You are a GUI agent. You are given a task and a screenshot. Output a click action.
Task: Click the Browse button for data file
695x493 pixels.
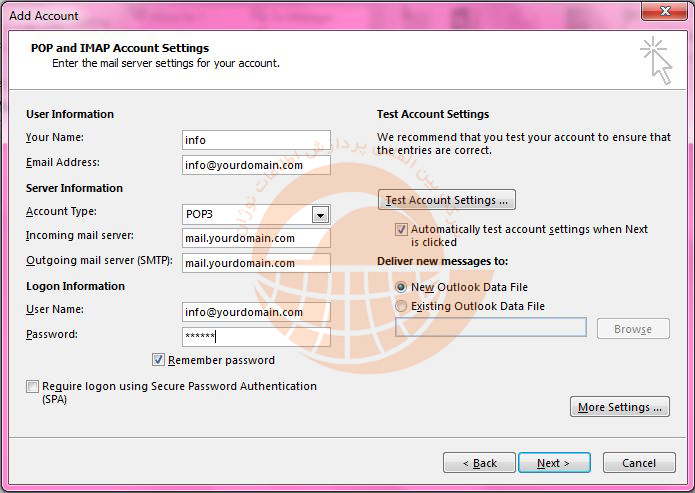tap(632, 328)
